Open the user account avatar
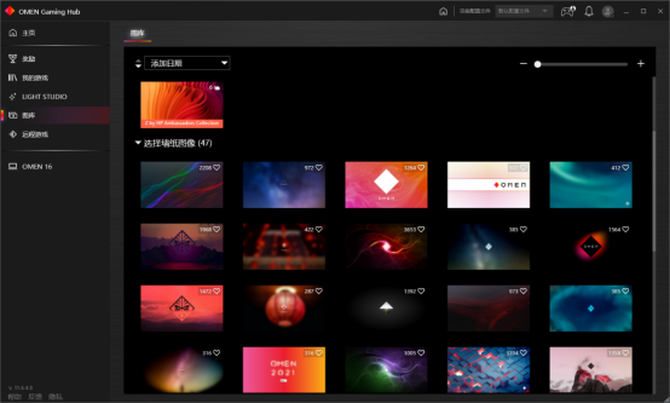This screenshot has width=670, height=403. click(608, 12)
